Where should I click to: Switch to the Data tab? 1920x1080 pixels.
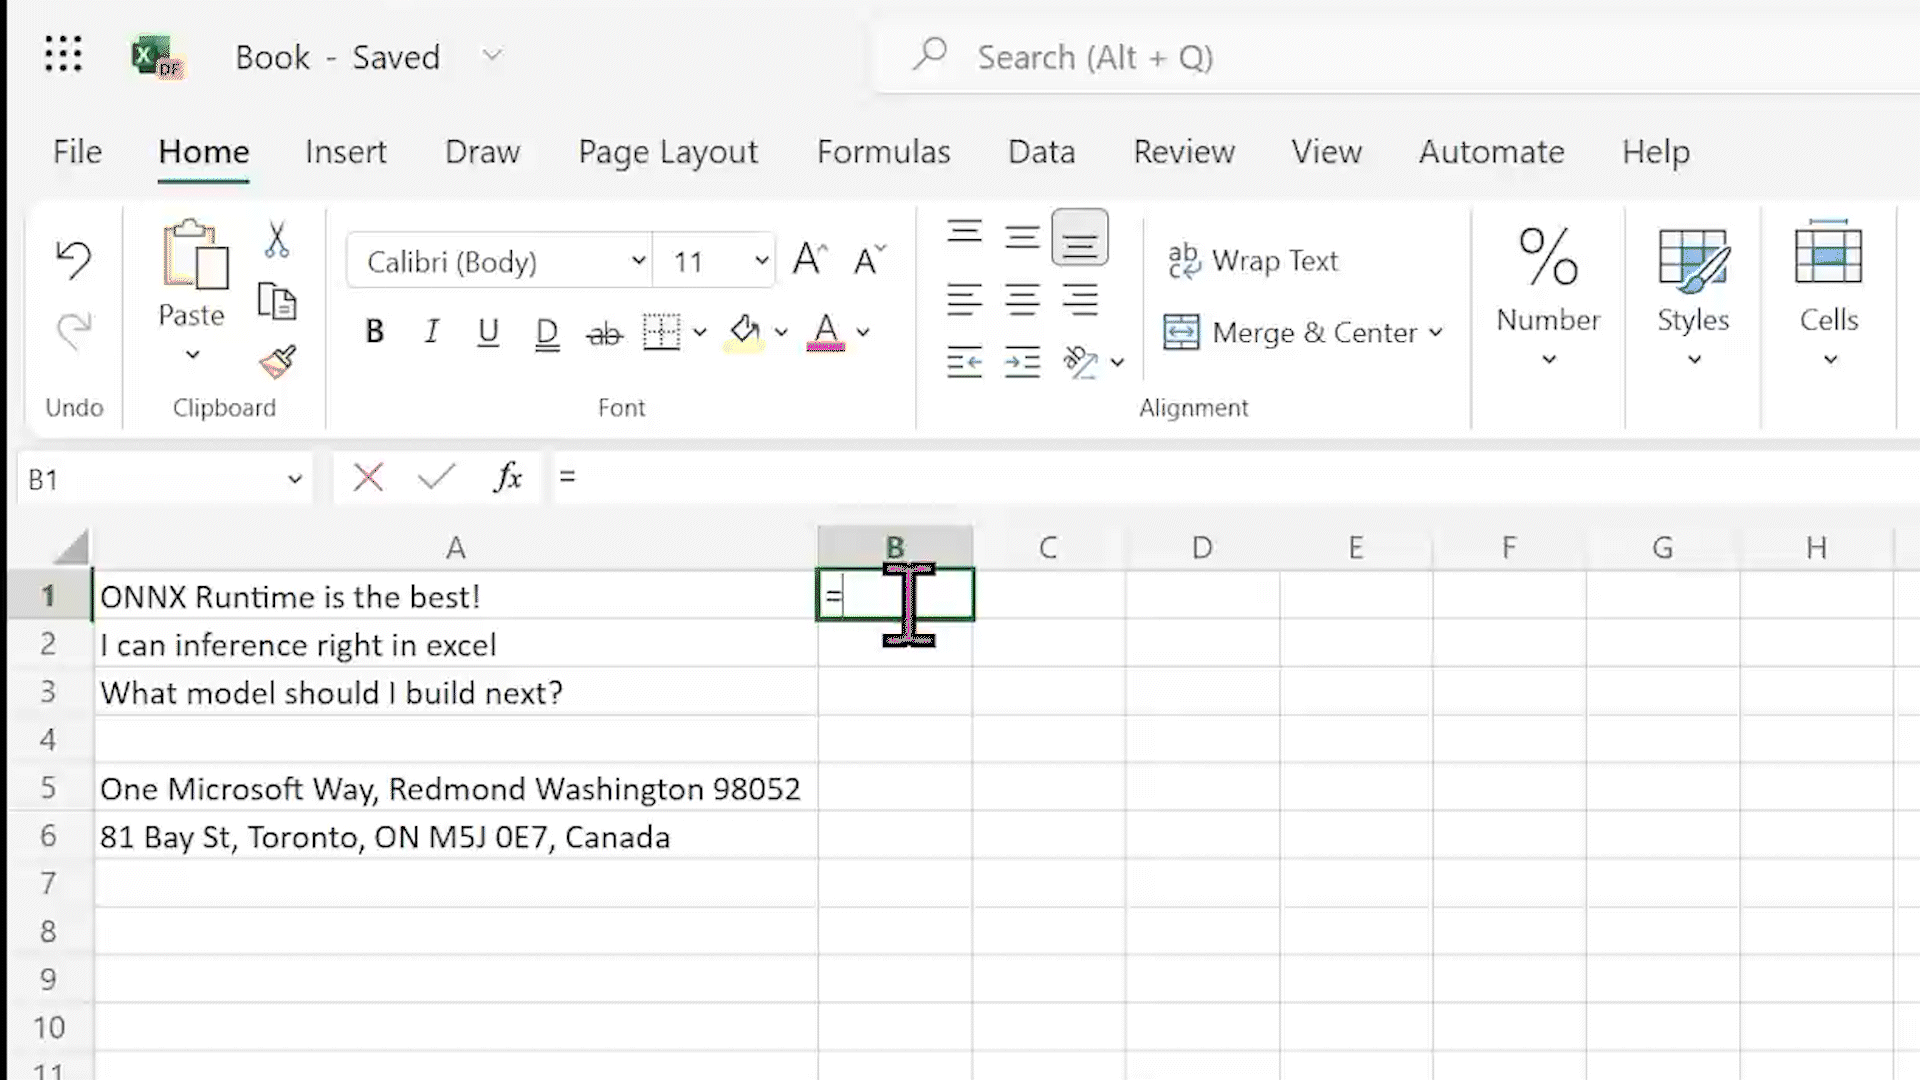[x=1041, y=152]
